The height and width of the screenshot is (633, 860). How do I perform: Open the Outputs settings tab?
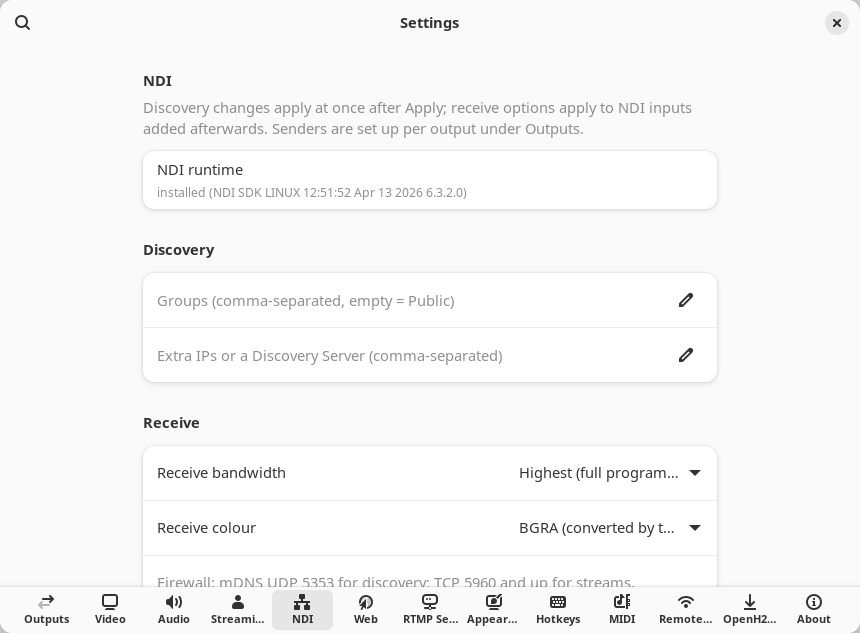coord(47,609)
